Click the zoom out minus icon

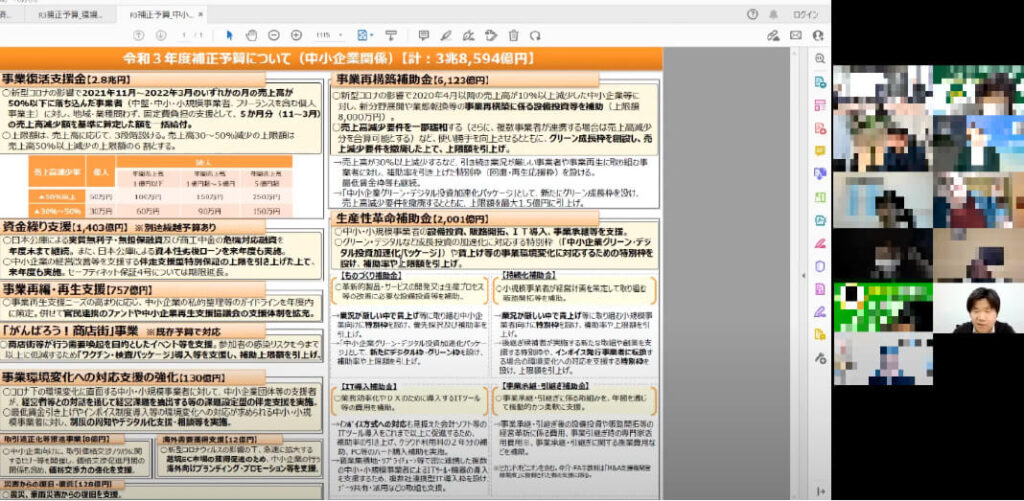274,35
